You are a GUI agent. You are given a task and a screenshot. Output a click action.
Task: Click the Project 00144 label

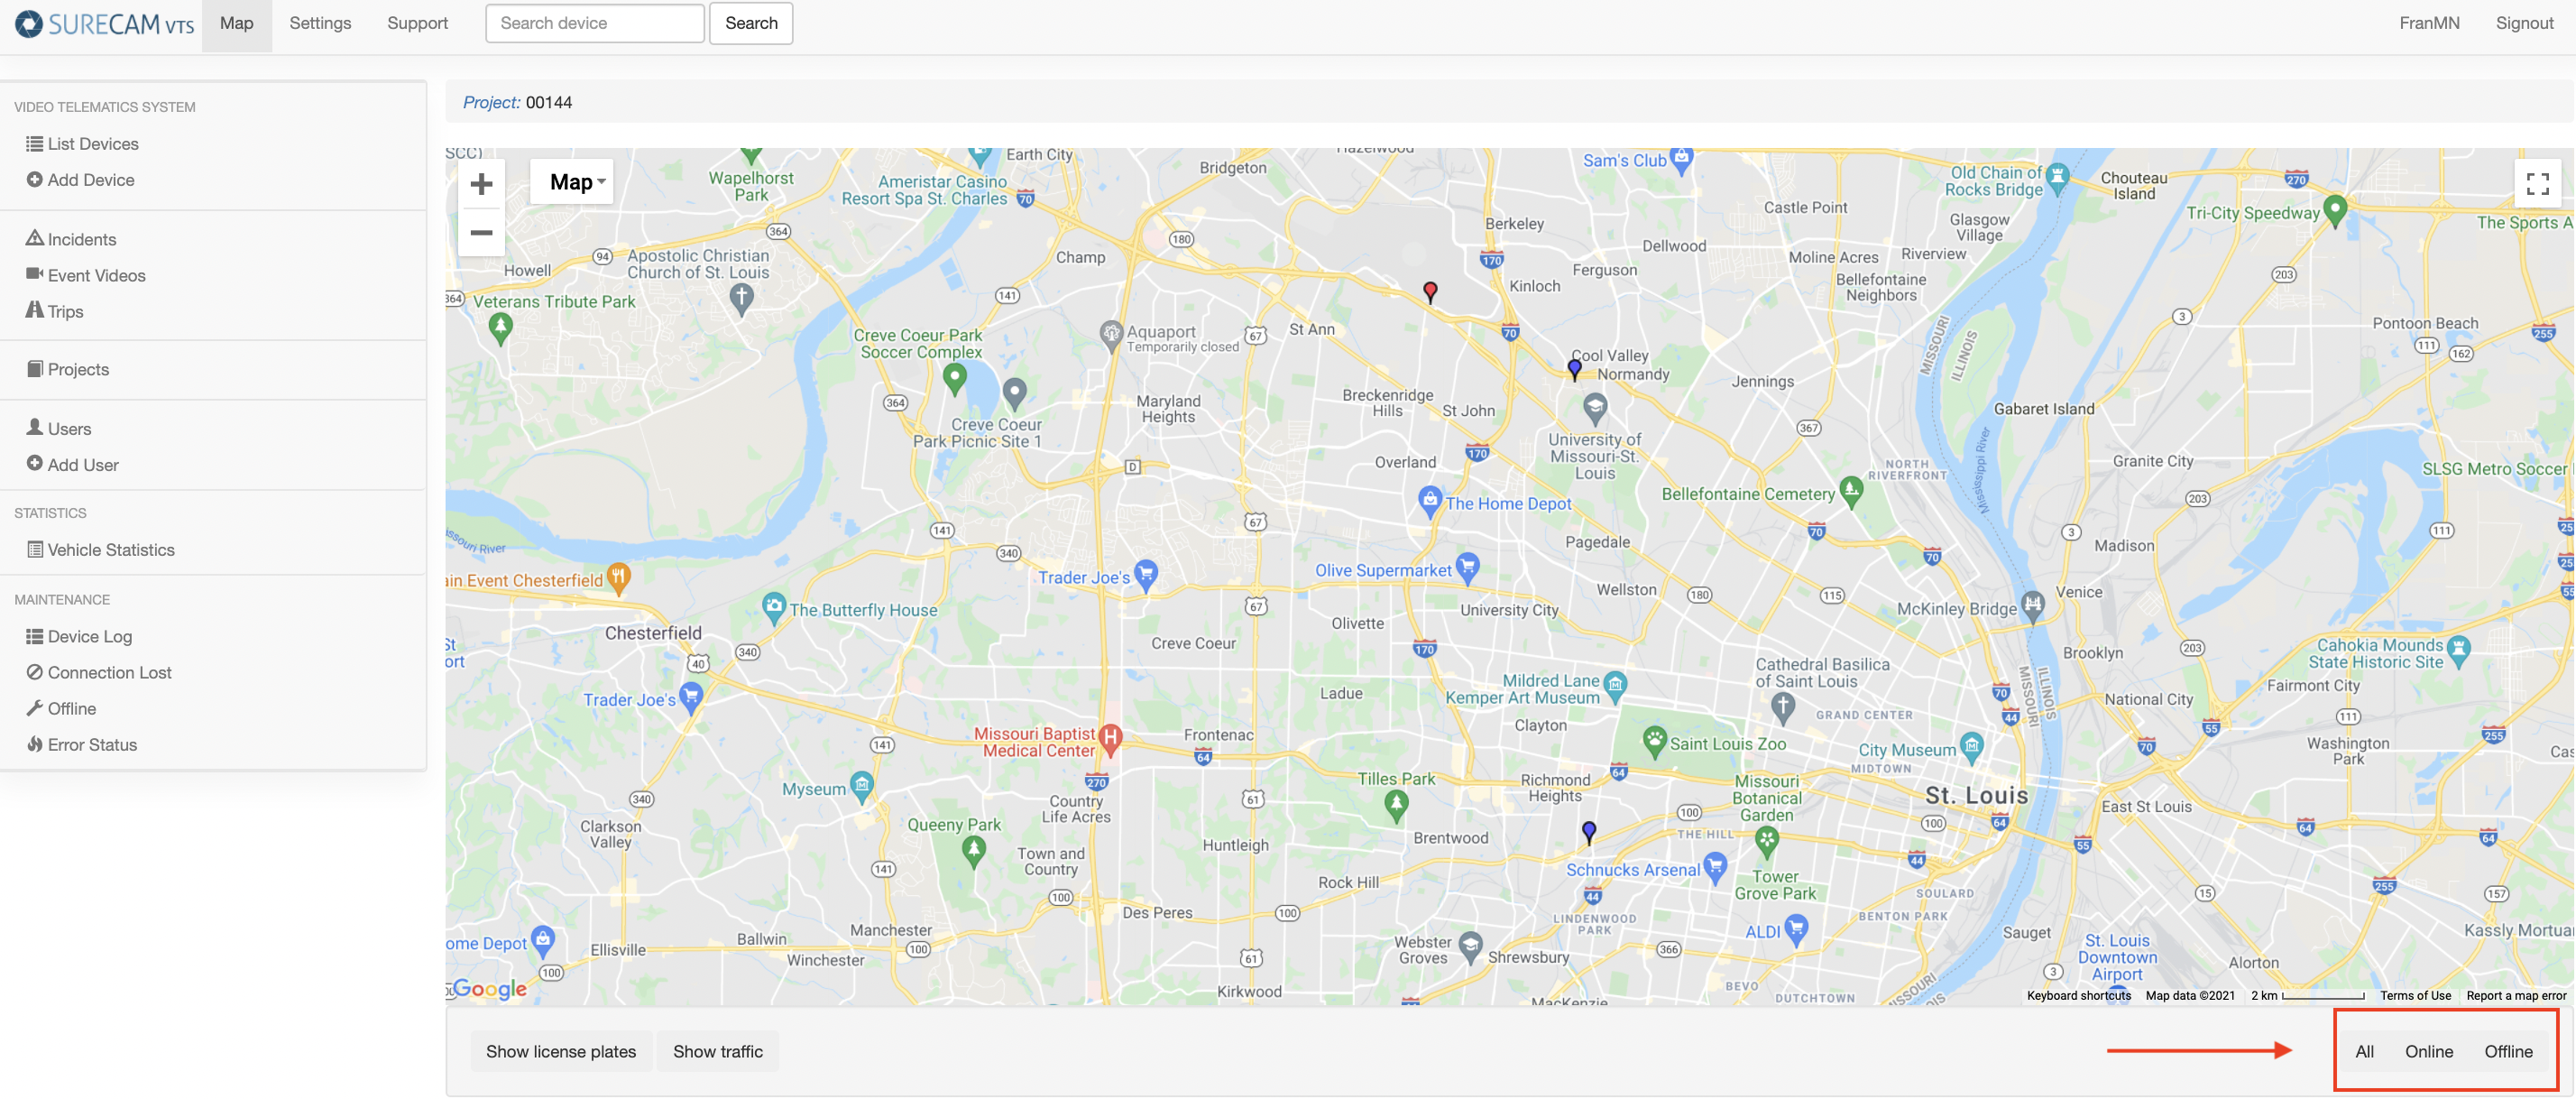coord(517,102)
